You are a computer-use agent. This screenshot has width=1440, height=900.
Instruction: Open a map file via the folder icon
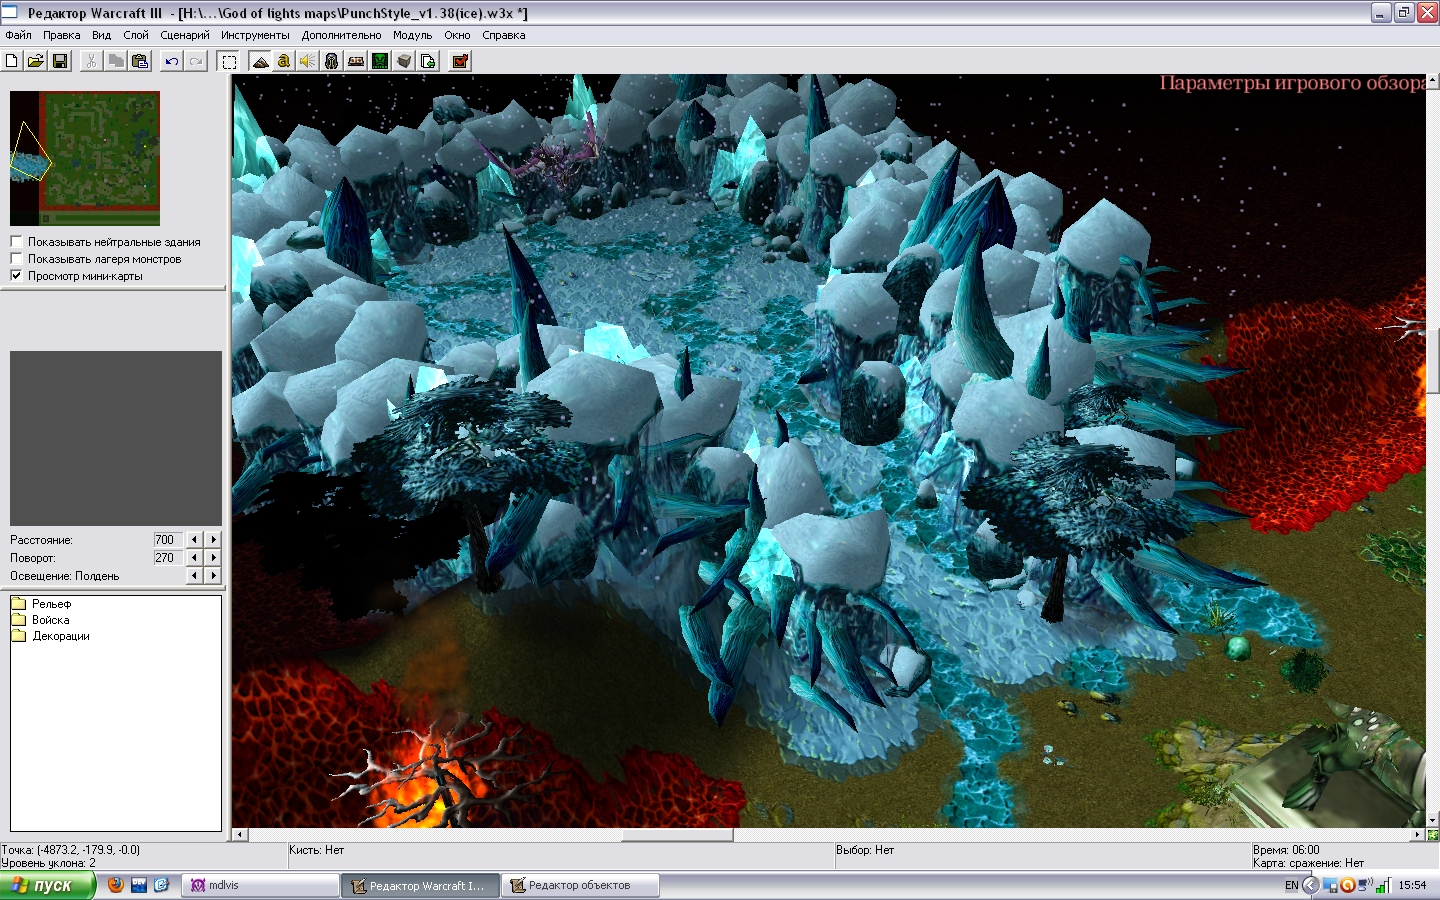coord(36,61)
